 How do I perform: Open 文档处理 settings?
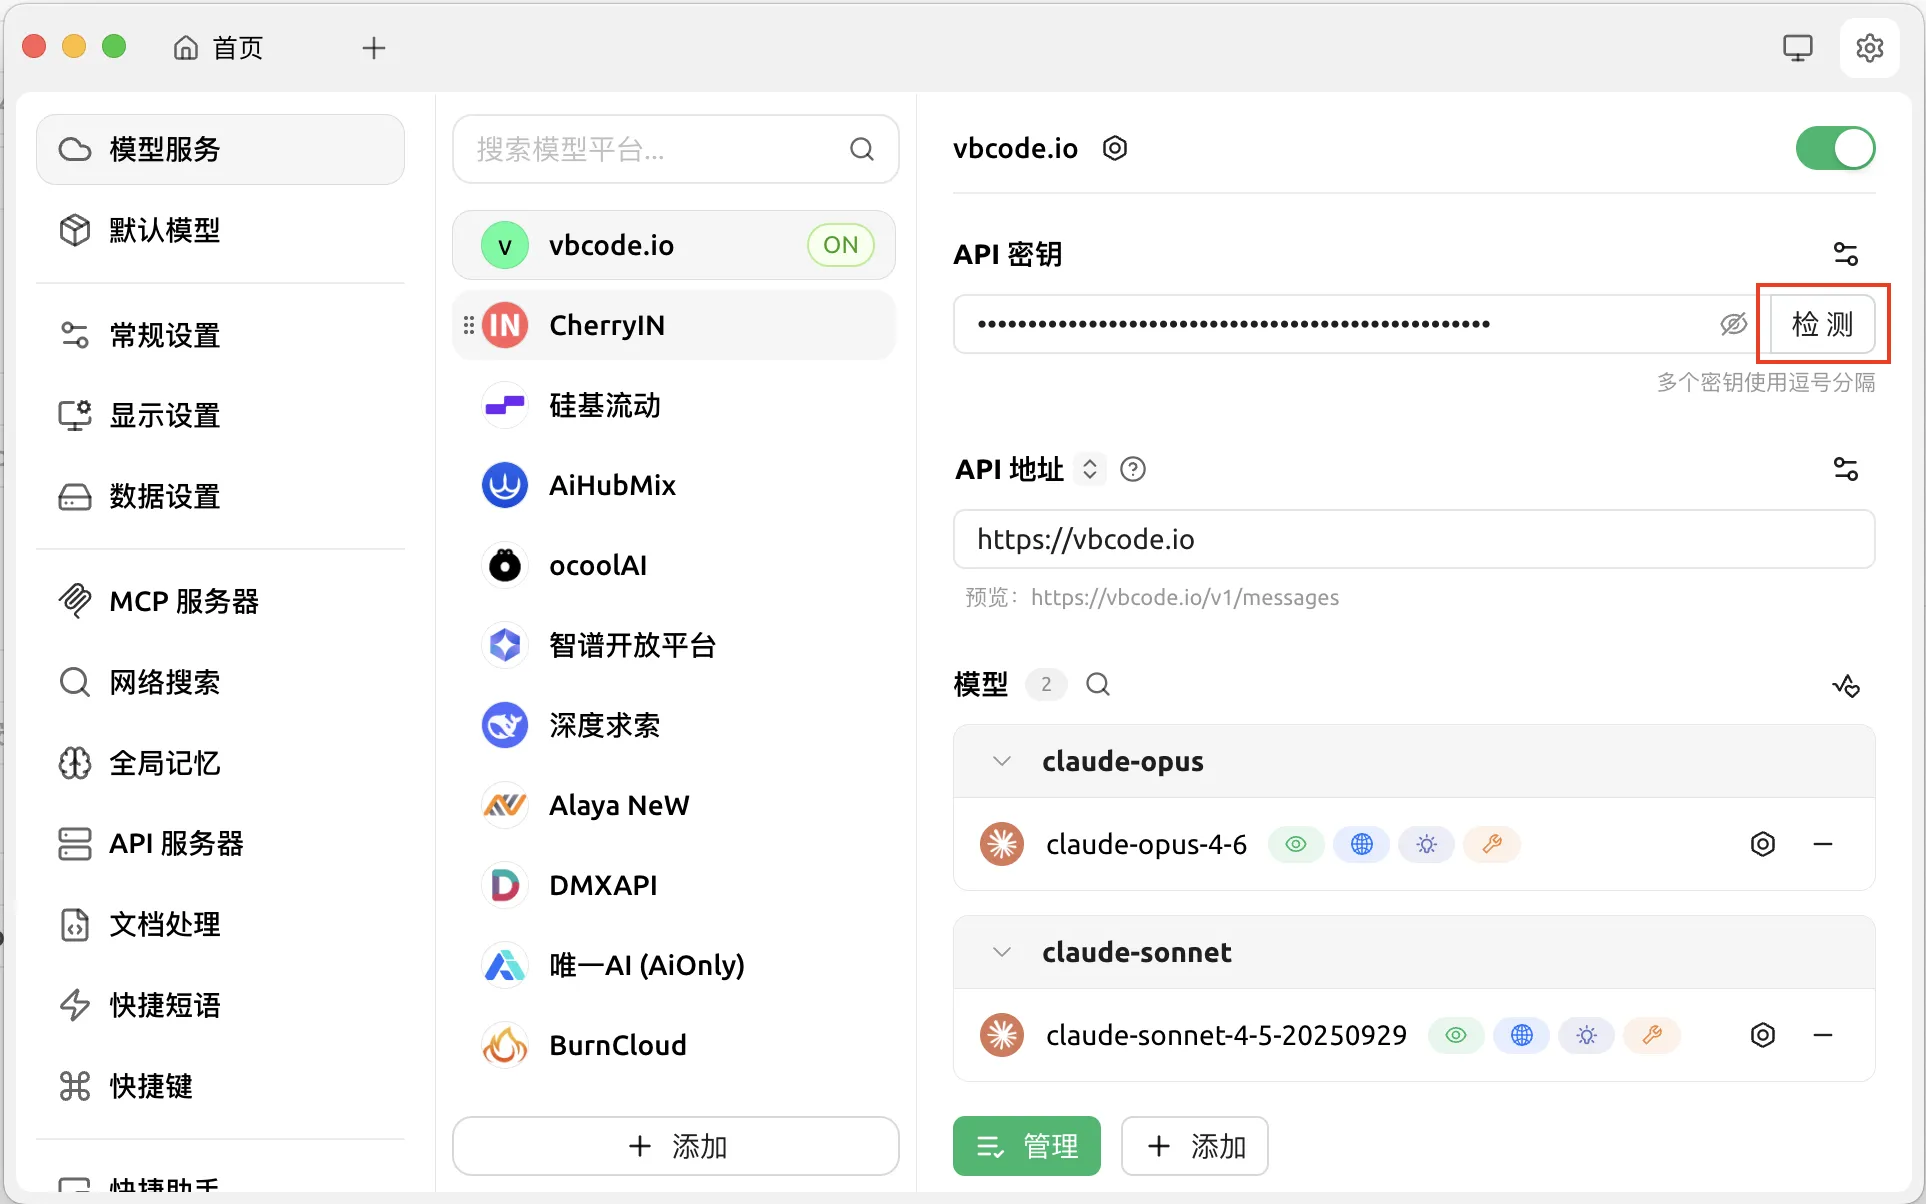click(220, 924)
